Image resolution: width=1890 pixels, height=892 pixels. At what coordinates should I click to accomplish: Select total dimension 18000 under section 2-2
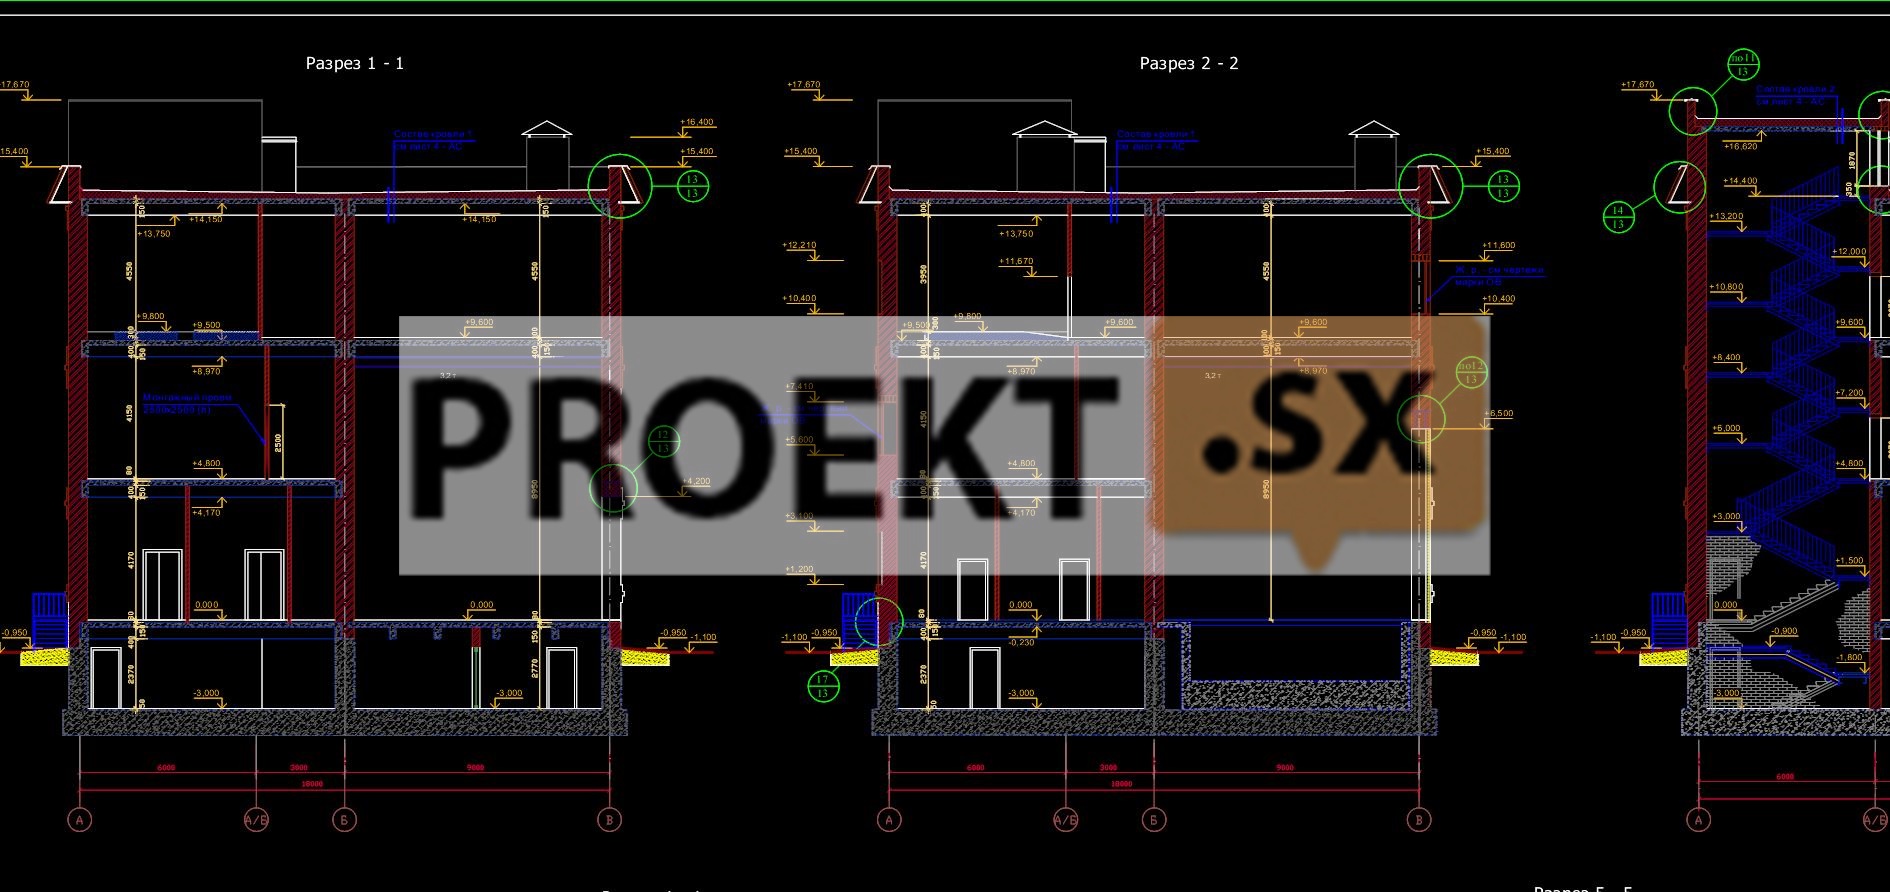[1121, 785]
